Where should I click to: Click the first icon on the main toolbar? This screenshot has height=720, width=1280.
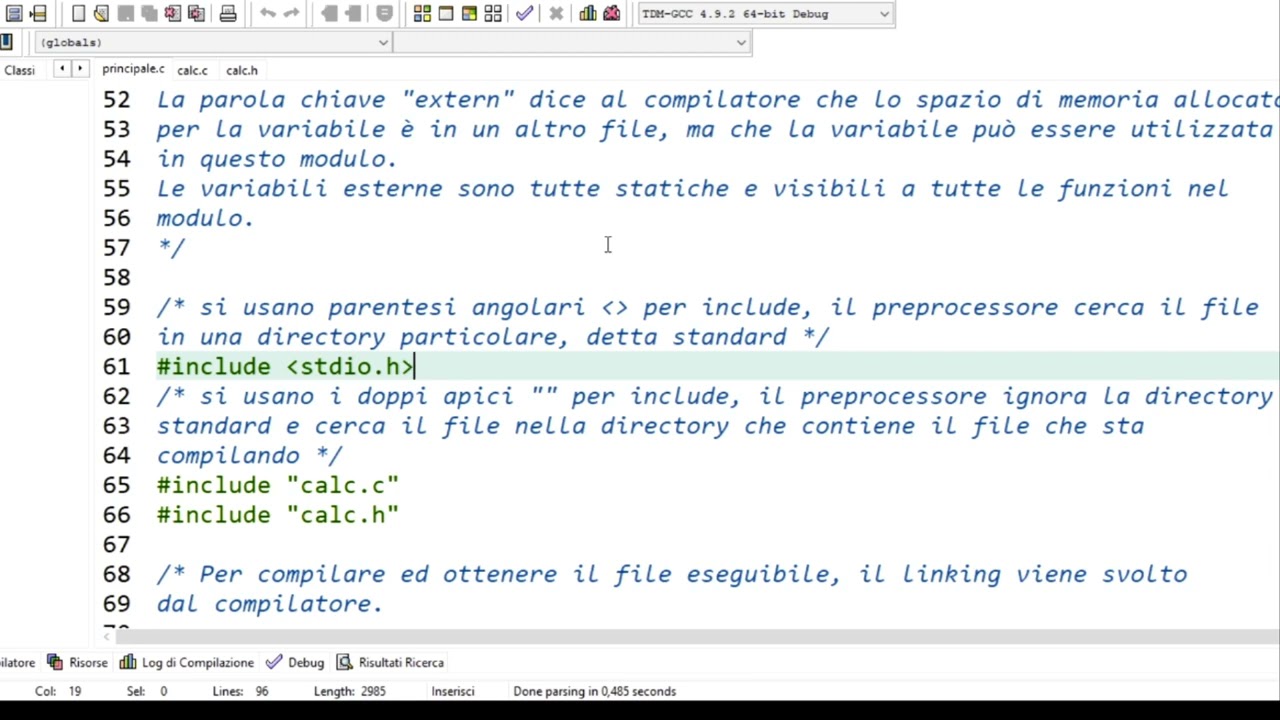pyautogui.click(x=14, y=14)
